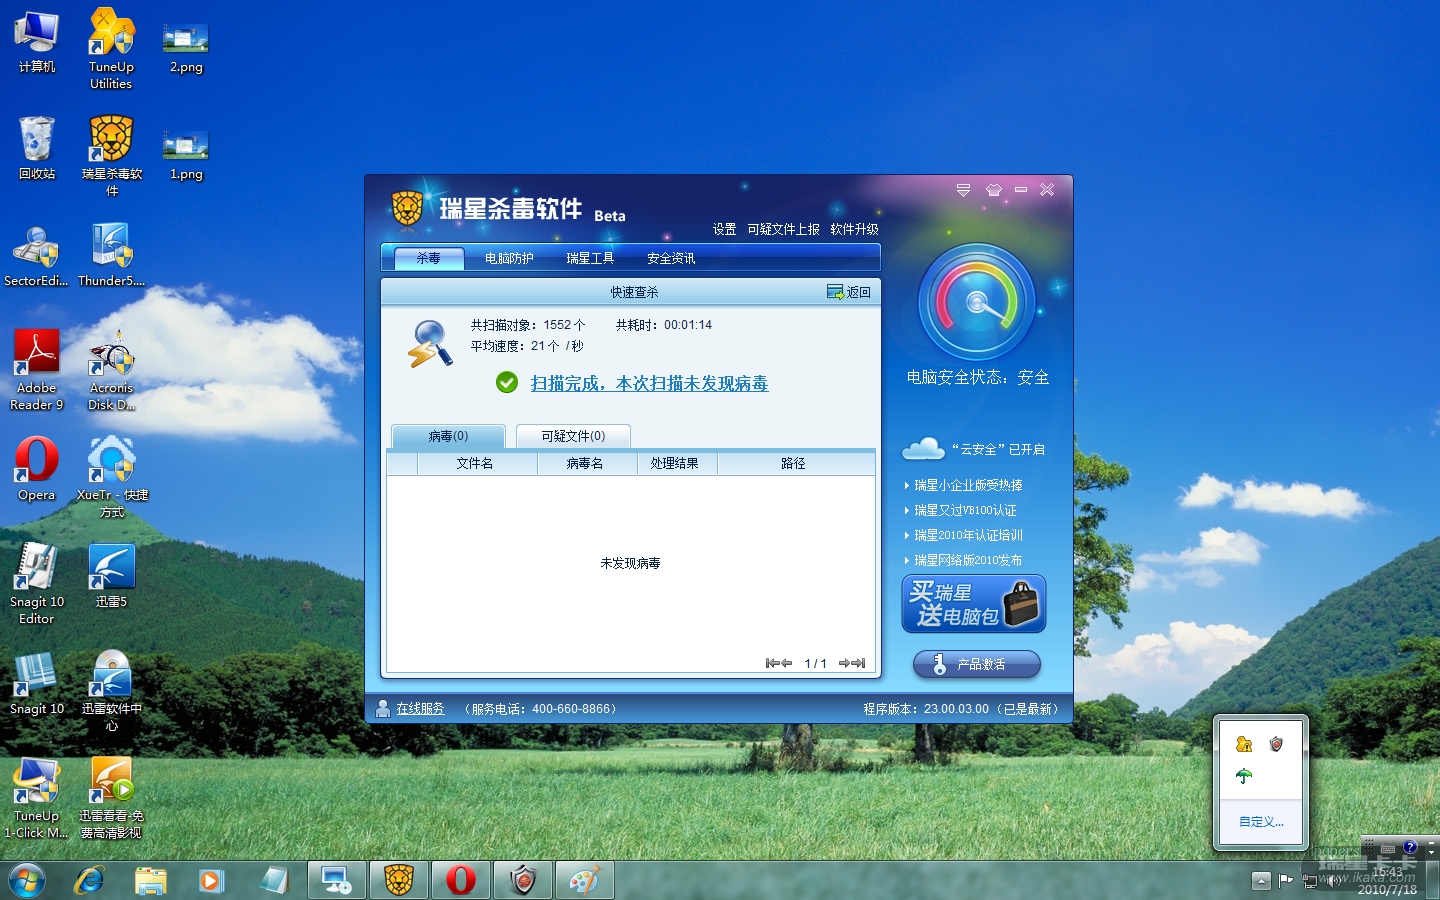Open the Rising menu dropdown icon in title bar

tap(963, 190)
